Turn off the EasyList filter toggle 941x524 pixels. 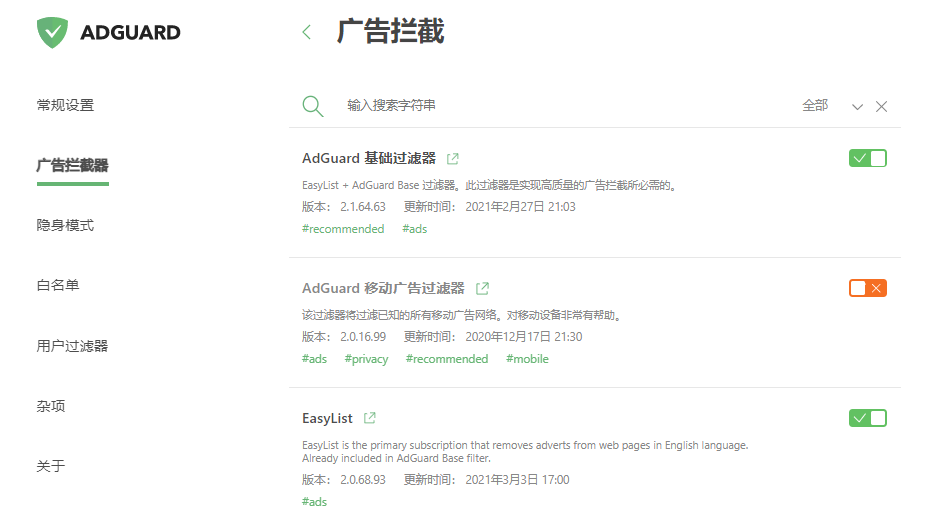click(867, 418)
